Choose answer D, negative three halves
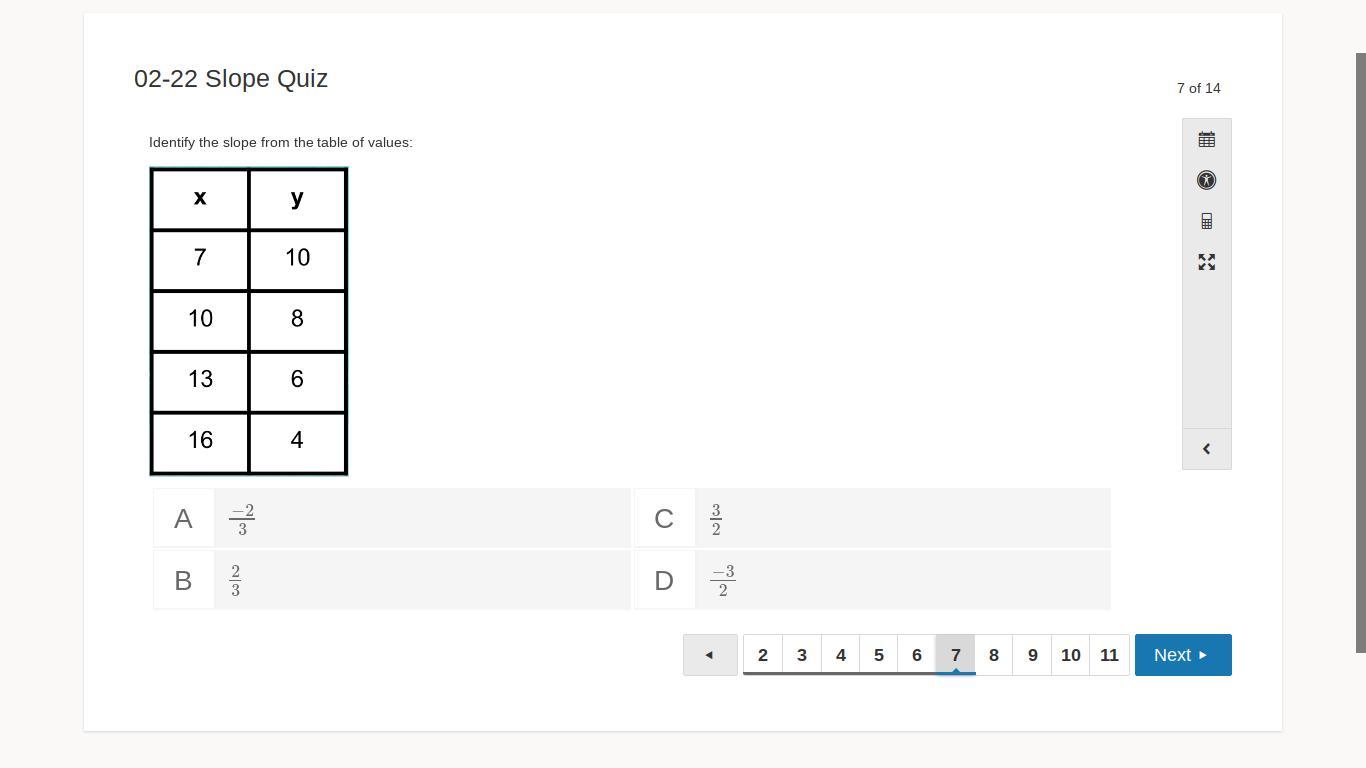This screenshot has height=768, width=1366. pyautogui.click(x=872, y=580)
